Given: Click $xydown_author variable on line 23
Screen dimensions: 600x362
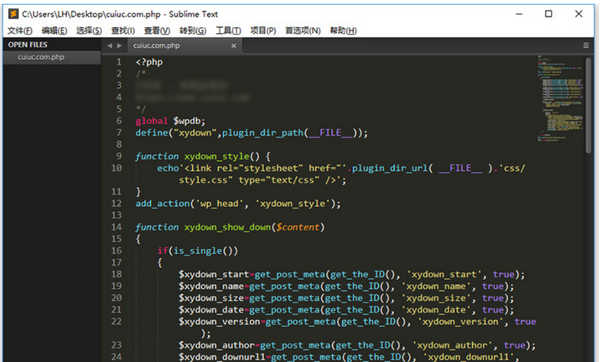Looking at the screenshot, I should [x=217, y=345].
